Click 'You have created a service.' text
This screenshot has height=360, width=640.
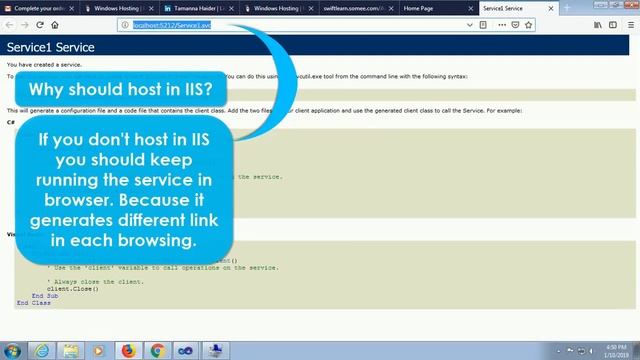pyautogui.click(x=44, y=64)
